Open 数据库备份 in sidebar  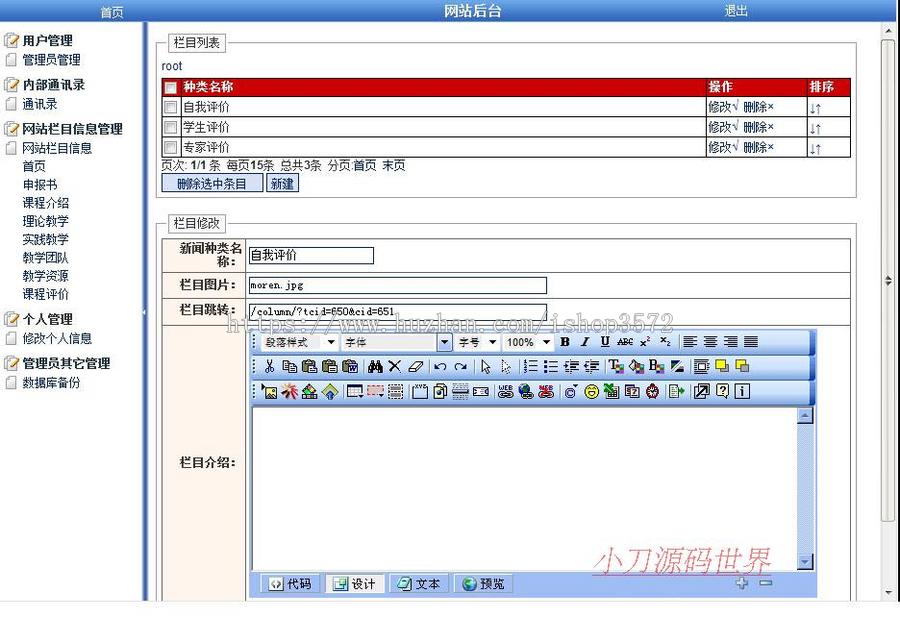[51, 383]
